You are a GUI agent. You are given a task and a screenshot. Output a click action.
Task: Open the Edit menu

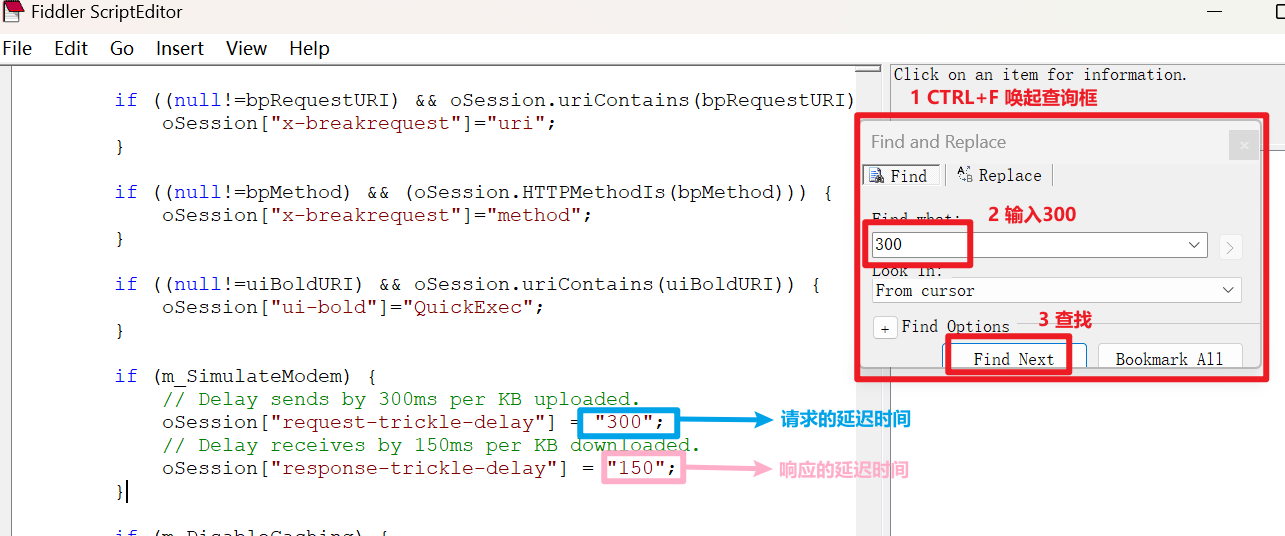tap(71, 48)
